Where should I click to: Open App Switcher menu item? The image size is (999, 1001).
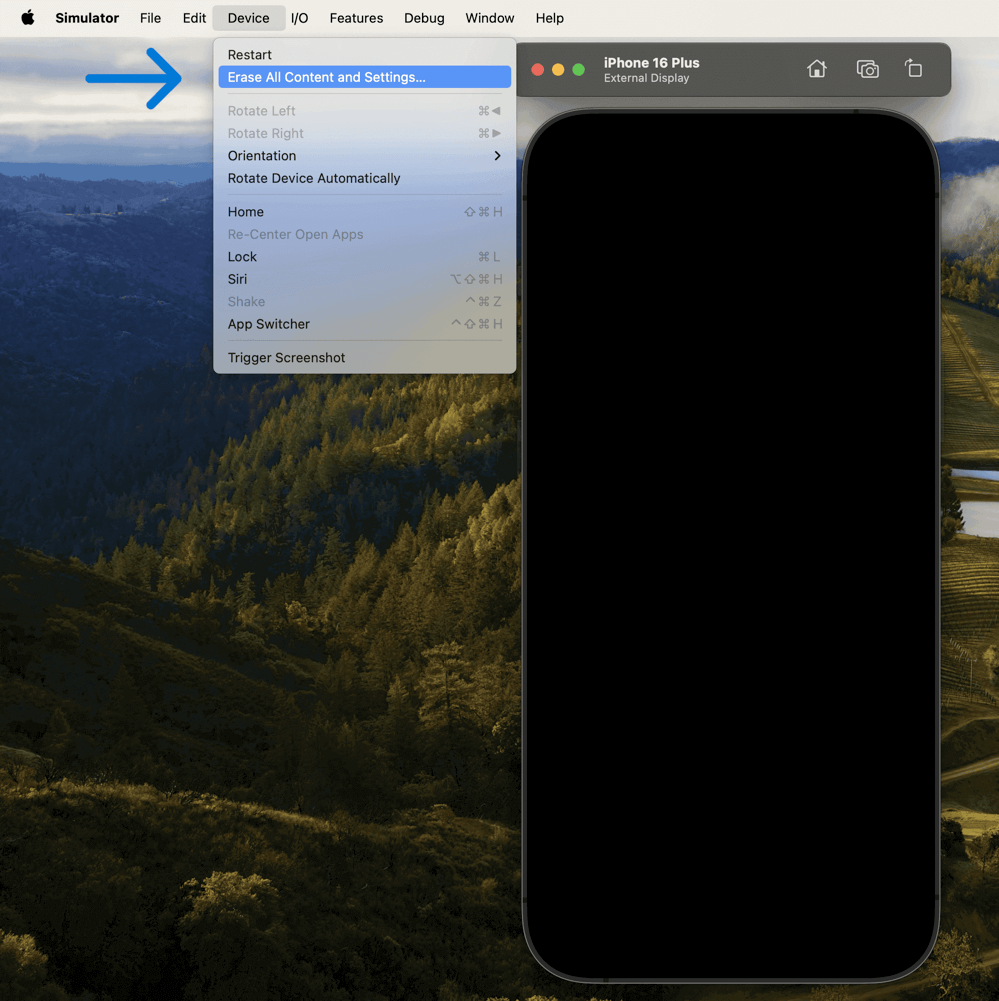pyautogui.click(x=269, y=324)
